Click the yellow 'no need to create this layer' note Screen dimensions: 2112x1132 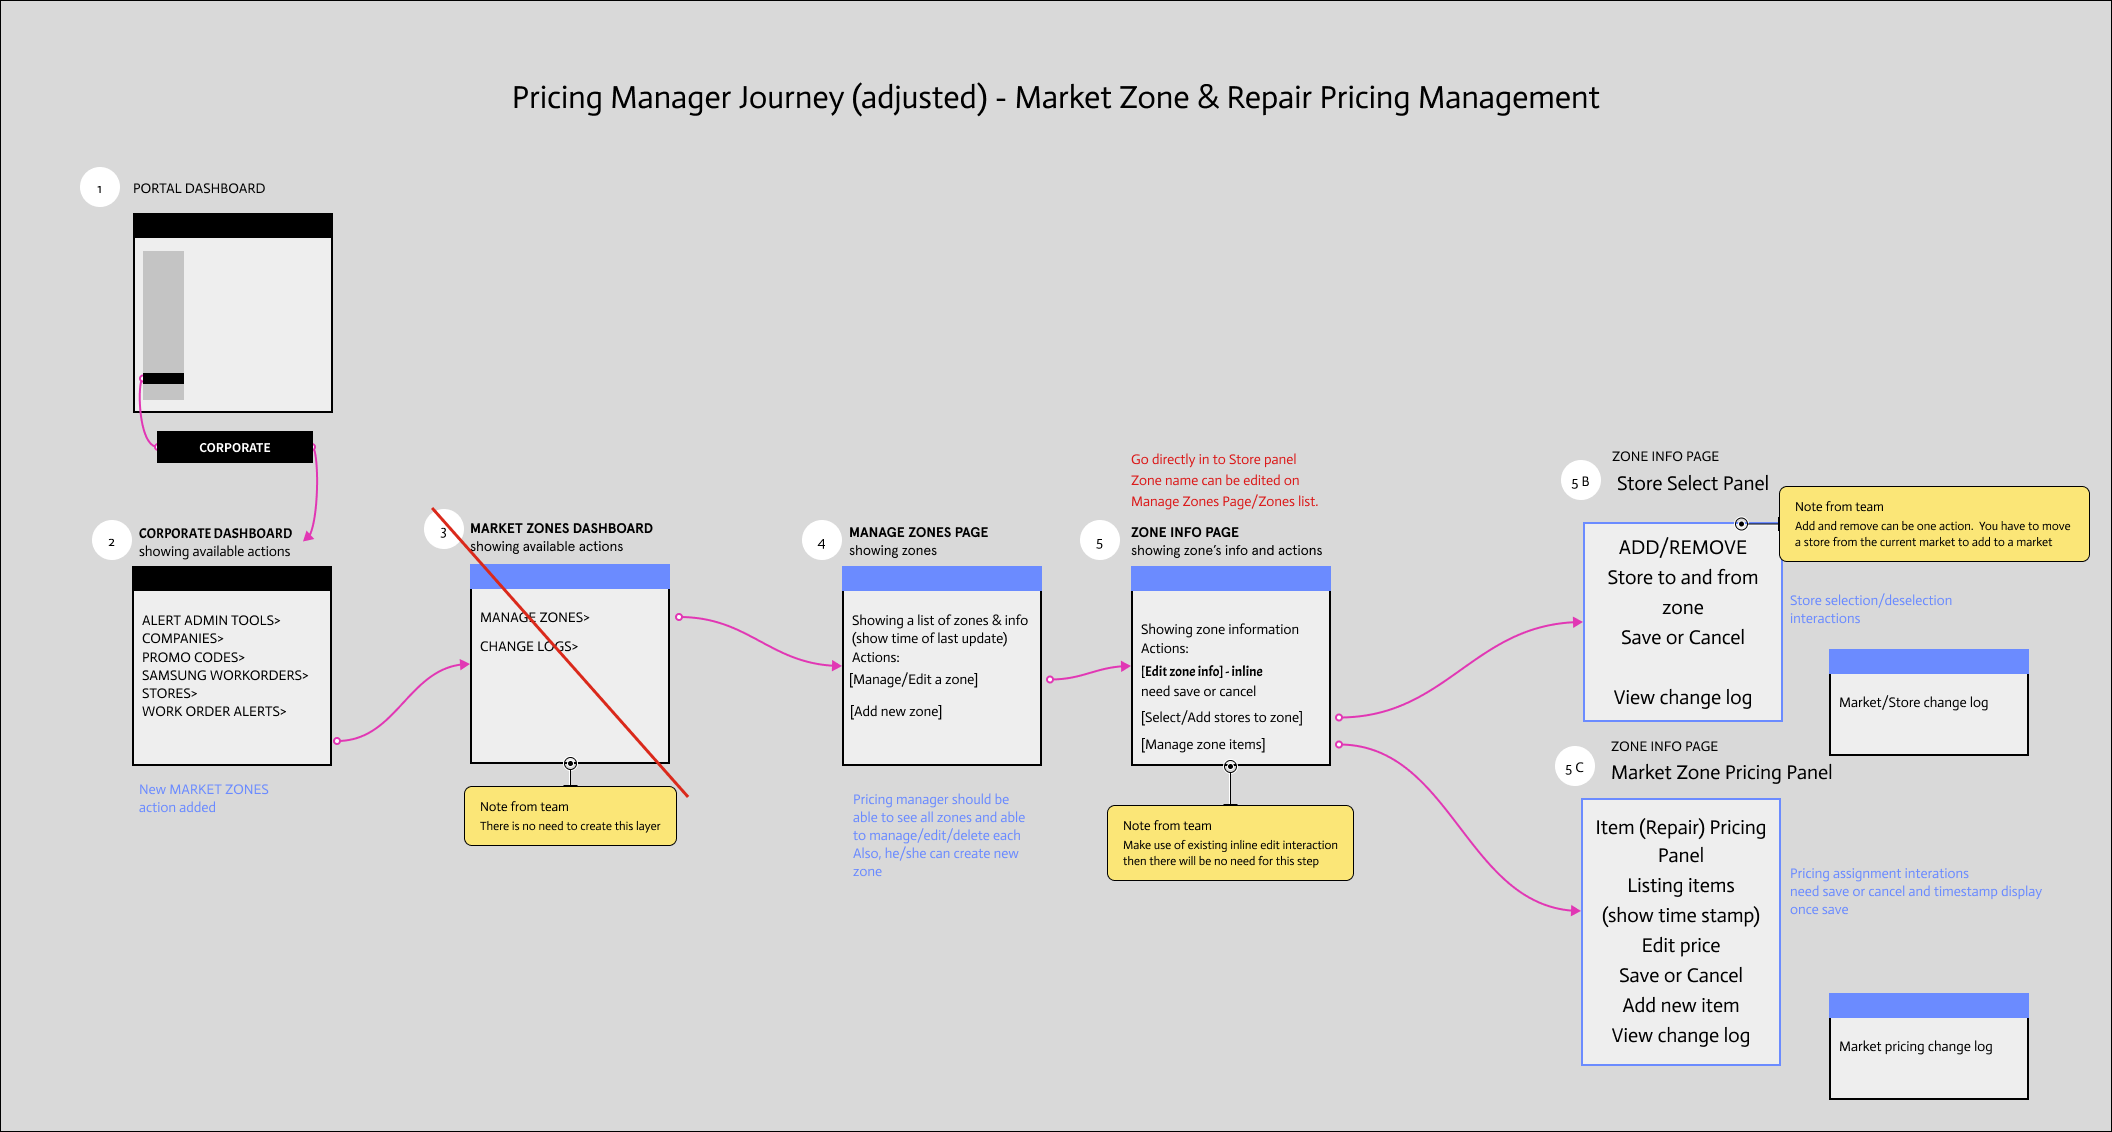(x=570, y=816)
